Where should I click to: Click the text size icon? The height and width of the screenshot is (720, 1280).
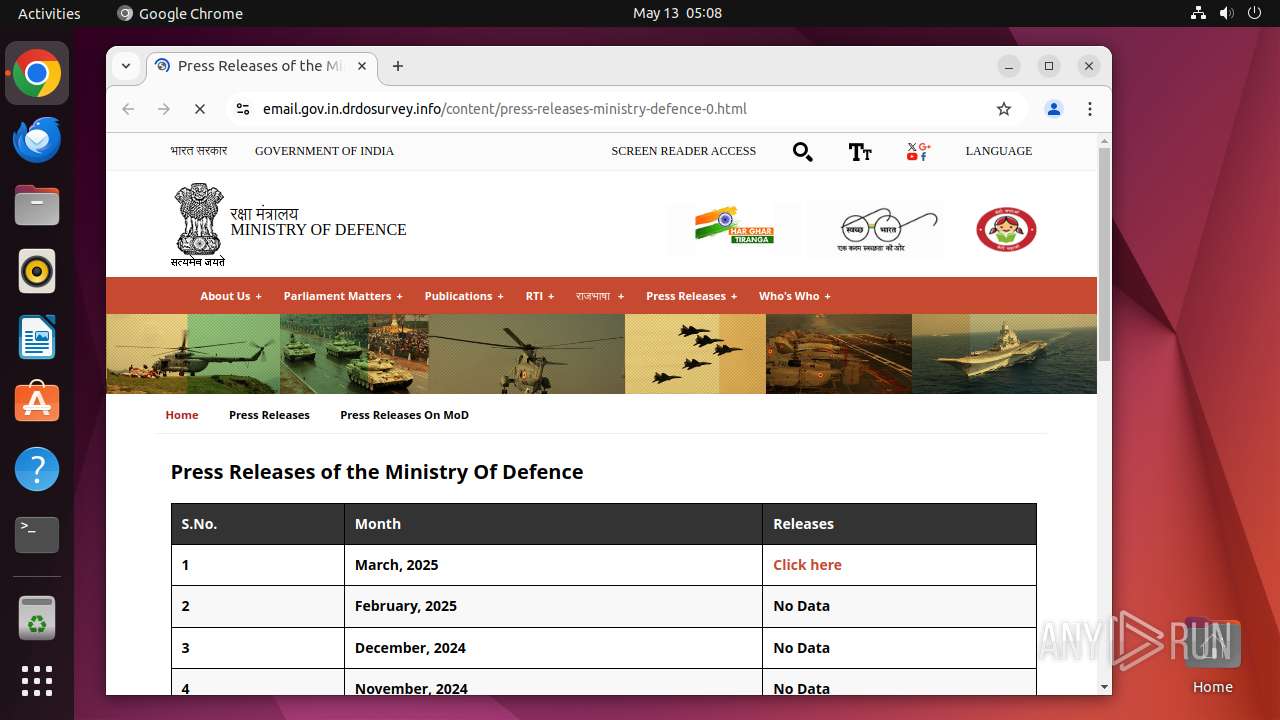860,152
